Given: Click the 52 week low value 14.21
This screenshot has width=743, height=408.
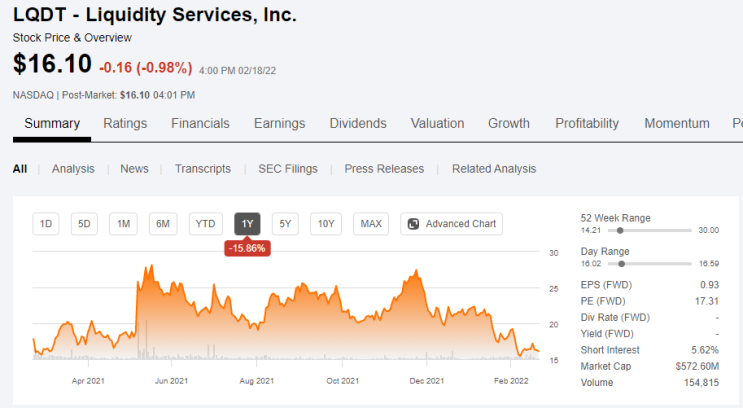Looking at the screenshot, I should (x=591, y=230).
